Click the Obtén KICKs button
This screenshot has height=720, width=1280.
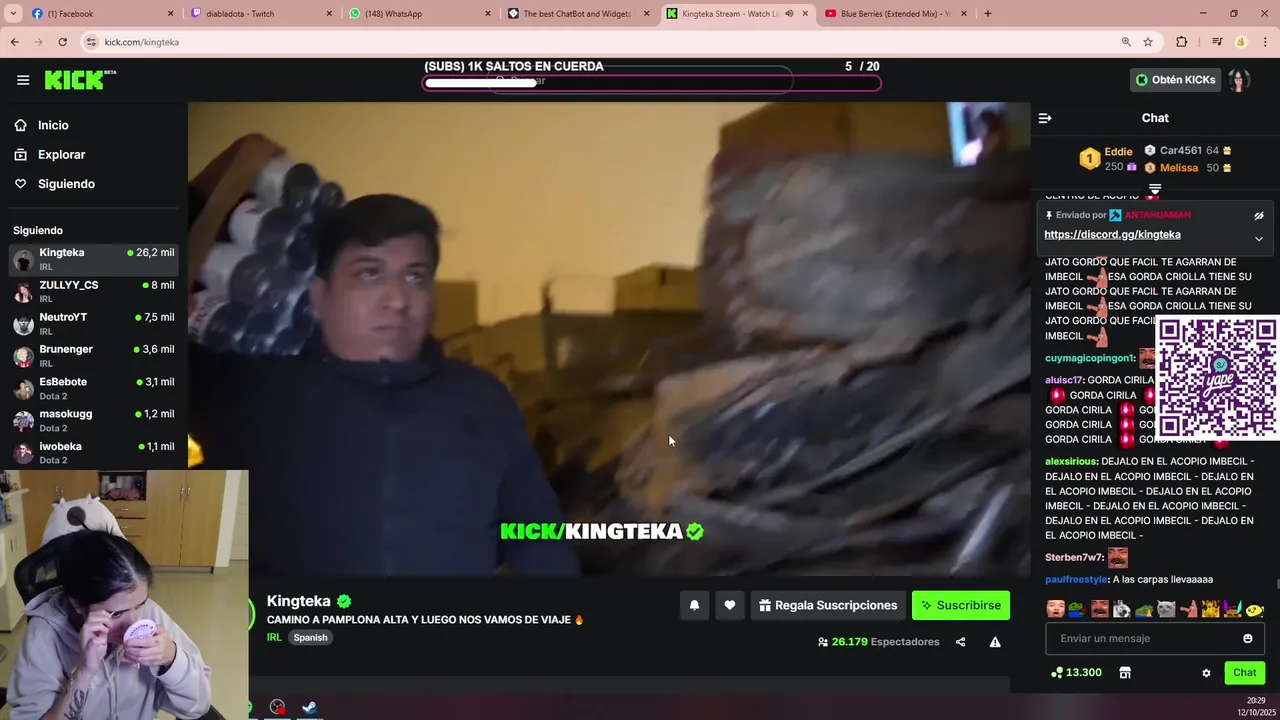pos(1175,80)
